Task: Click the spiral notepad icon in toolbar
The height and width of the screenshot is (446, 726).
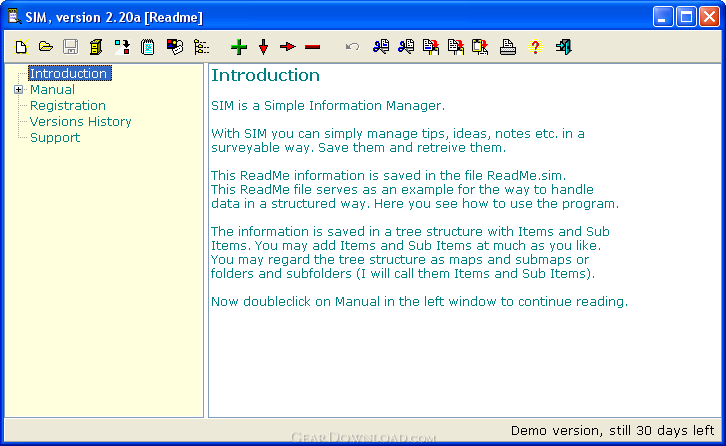Action: click(x=148, y=47)
